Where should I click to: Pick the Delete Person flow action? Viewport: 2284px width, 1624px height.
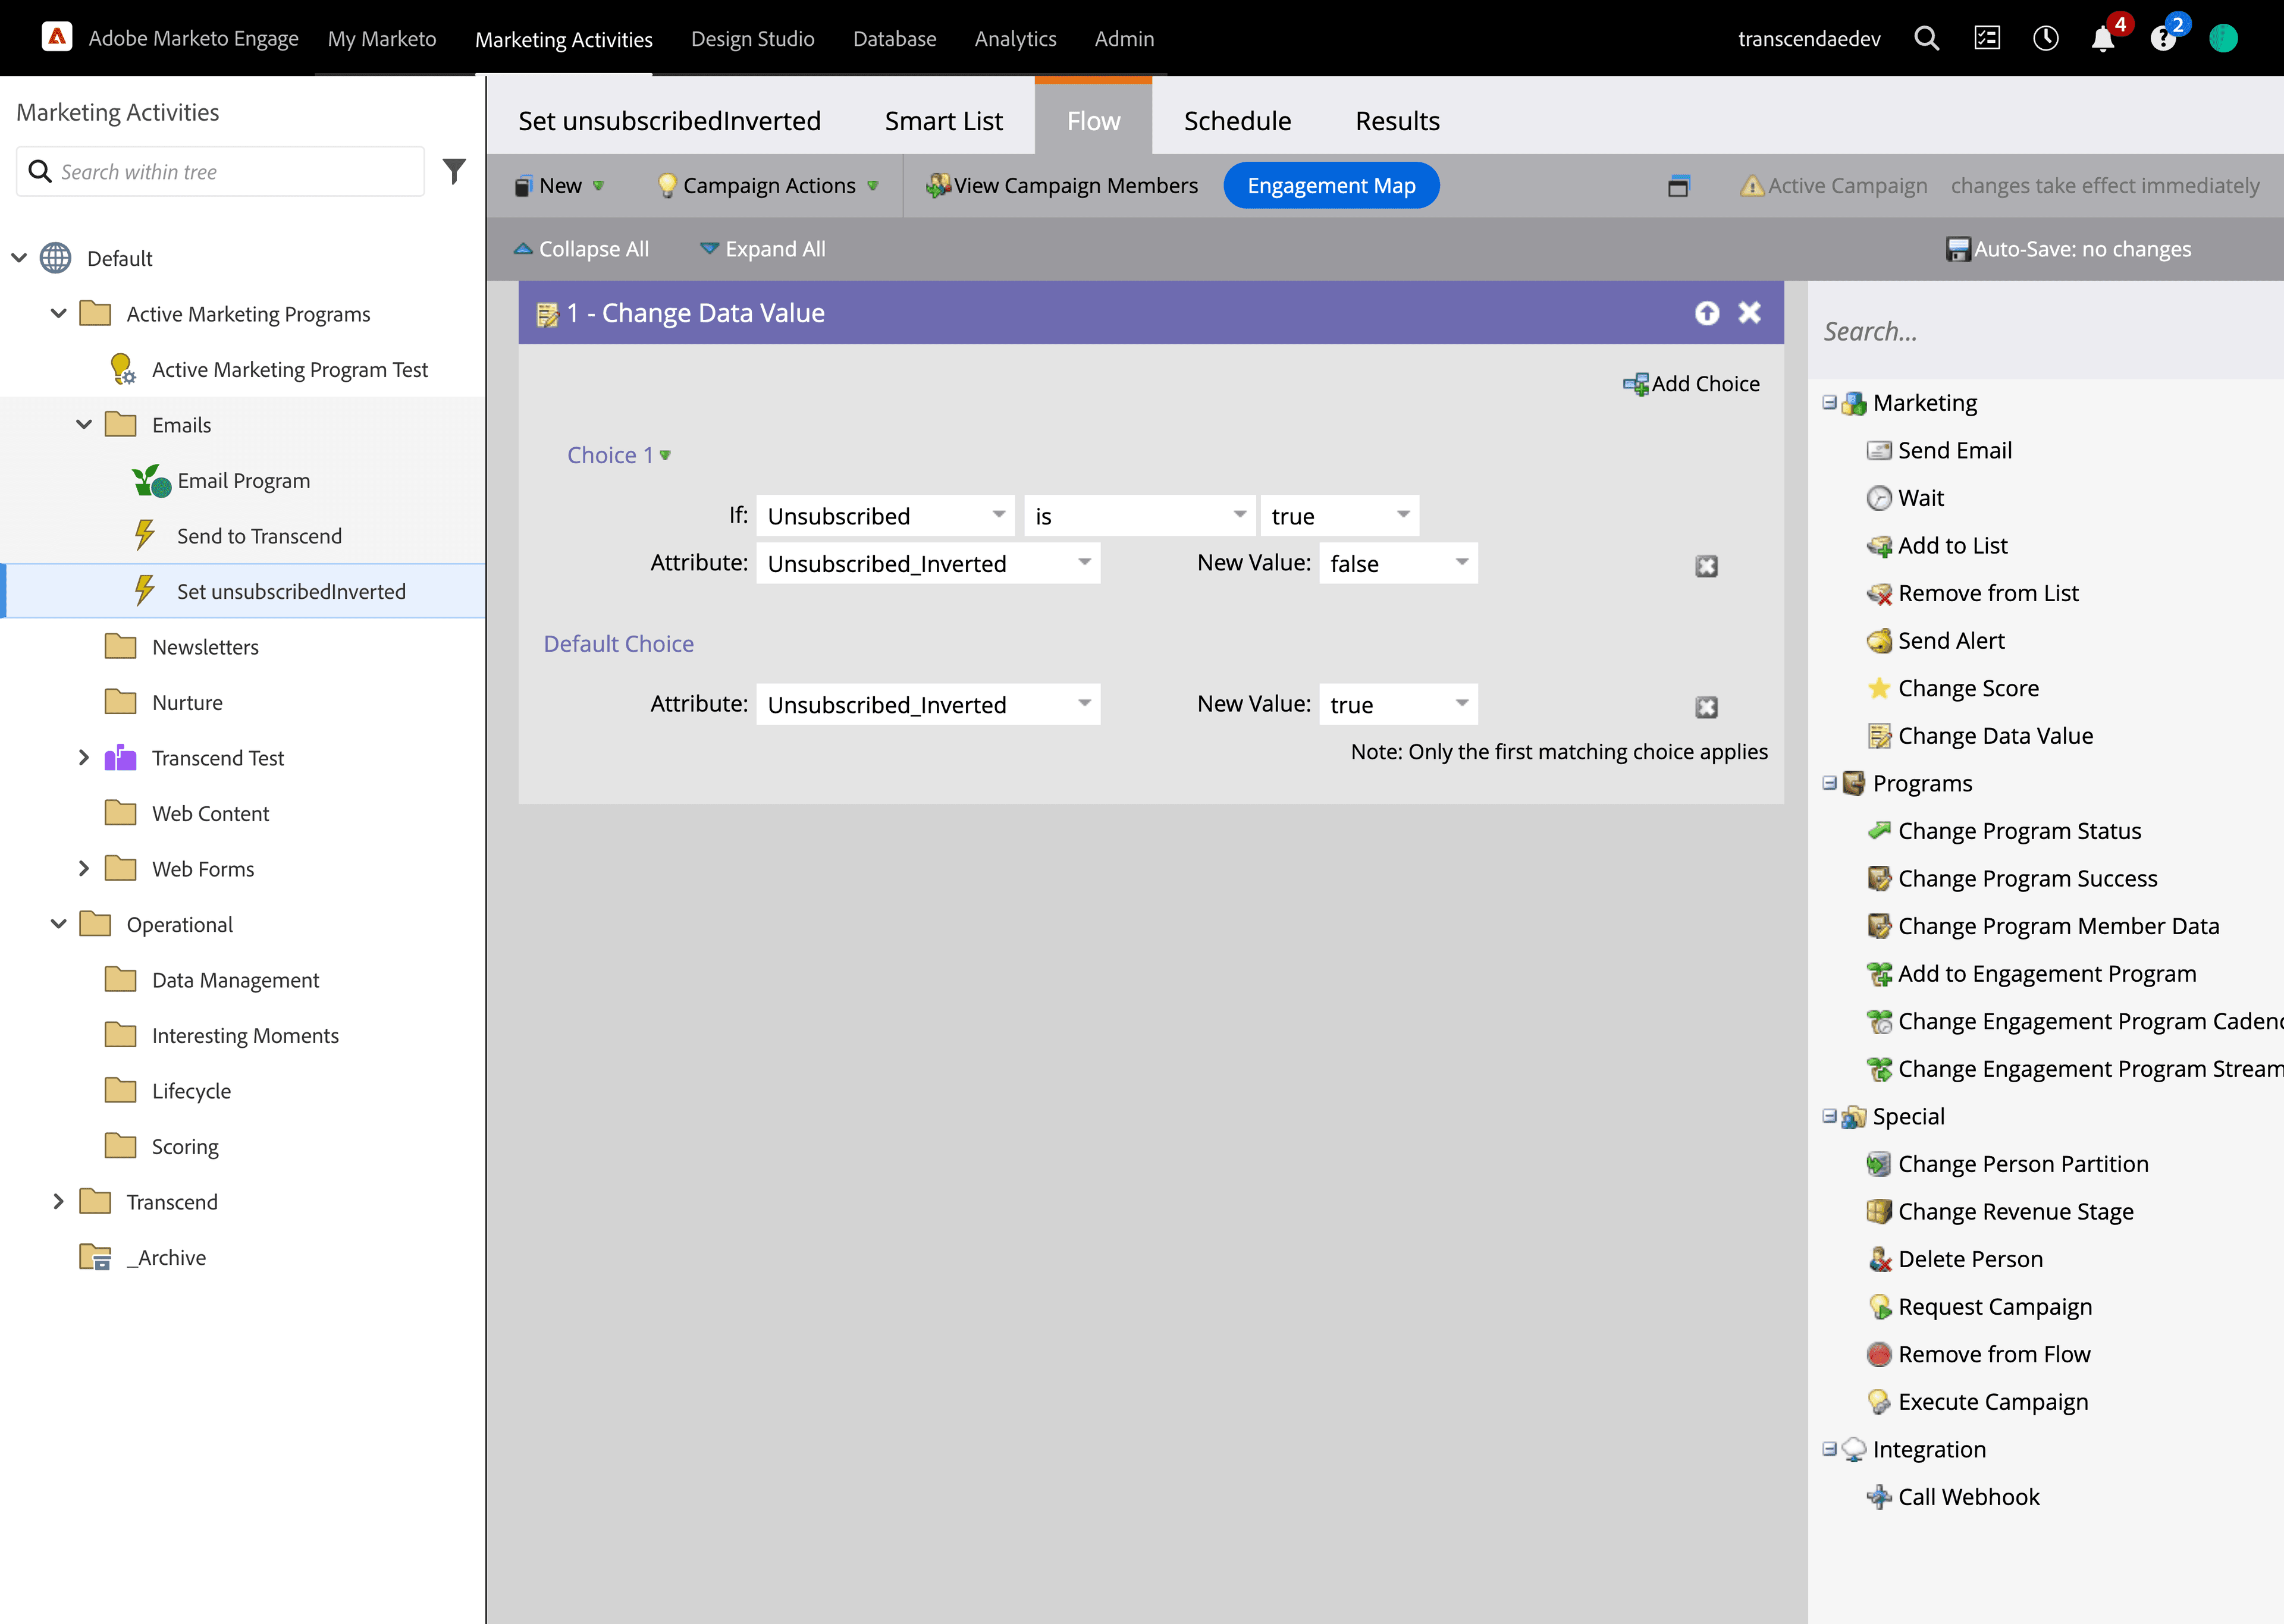(1969, 1259)
